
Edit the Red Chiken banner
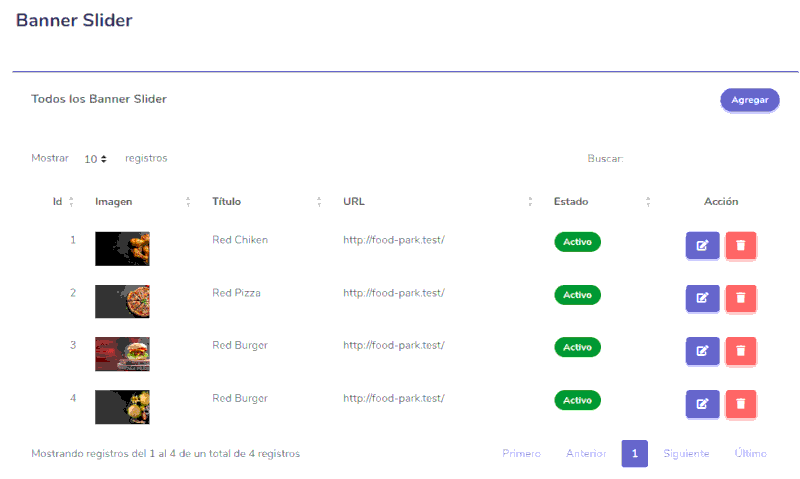pyautogui.click(x=702, y=245)
